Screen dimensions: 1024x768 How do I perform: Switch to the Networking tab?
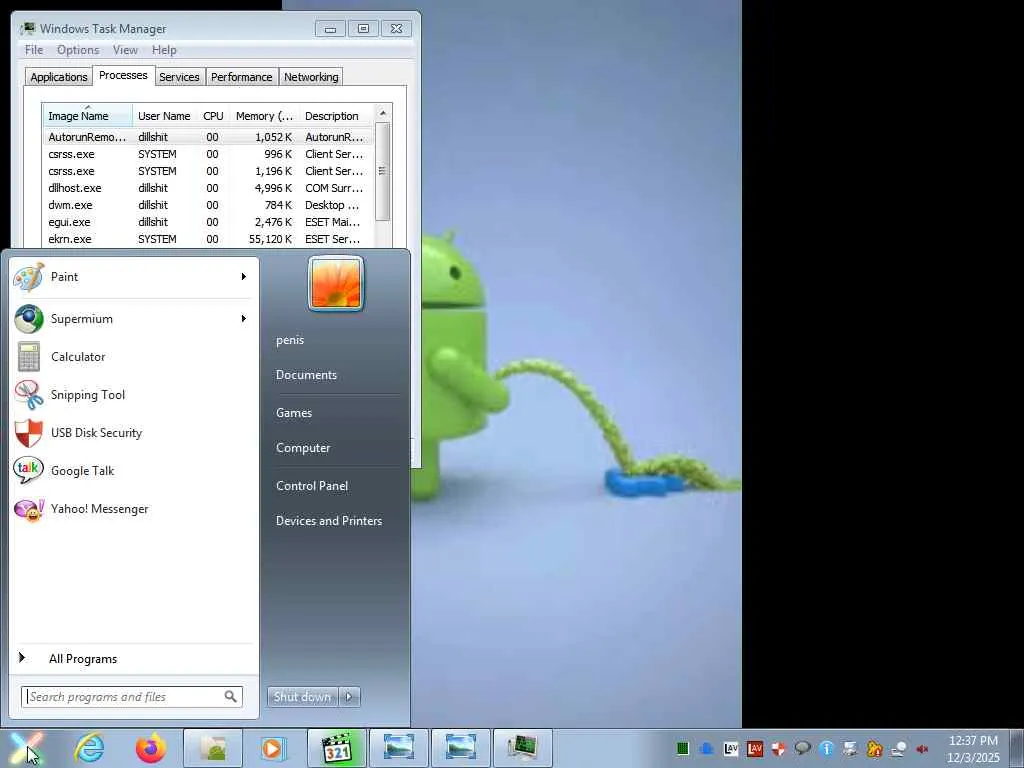pyautogui.click(x=311, y=77)
